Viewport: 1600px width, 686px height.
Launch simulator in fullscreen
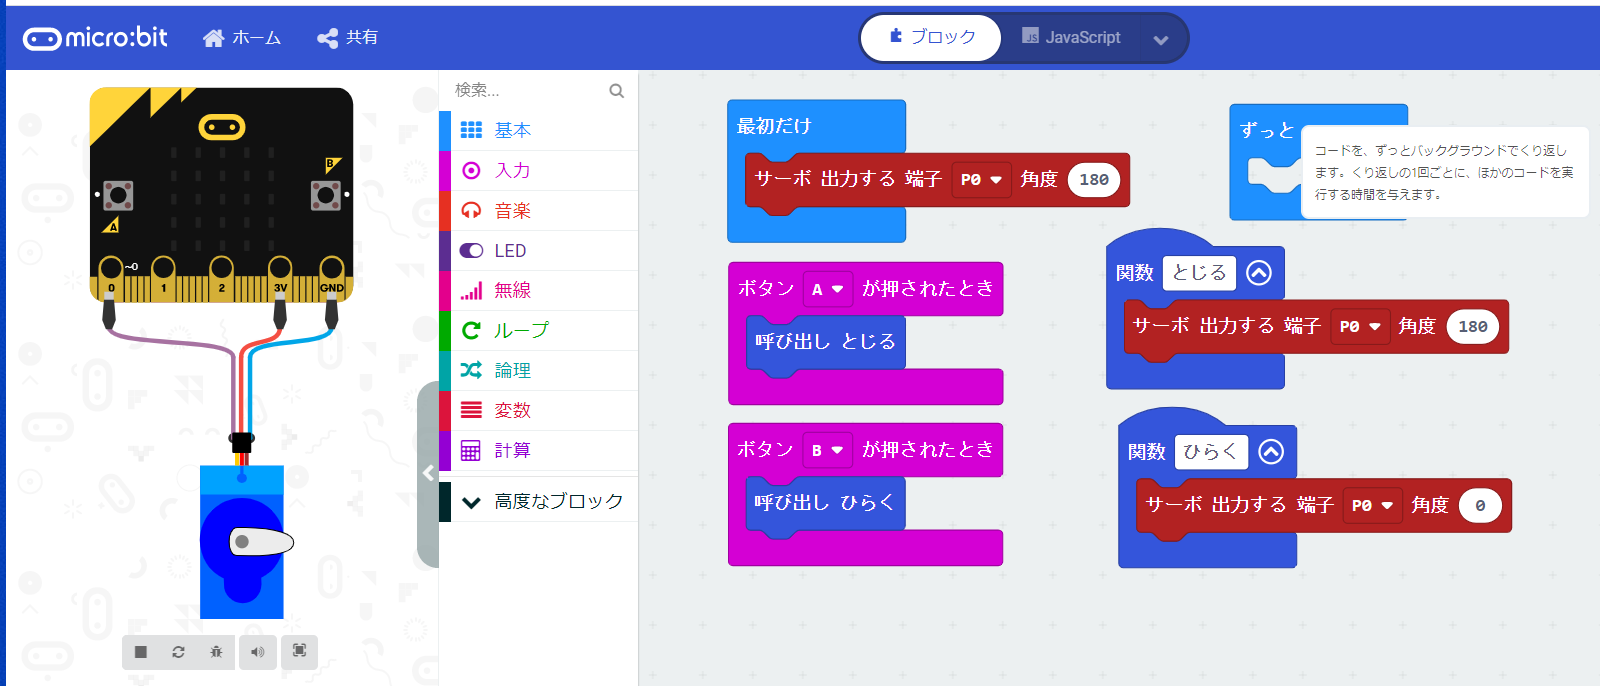pos(299,651)
